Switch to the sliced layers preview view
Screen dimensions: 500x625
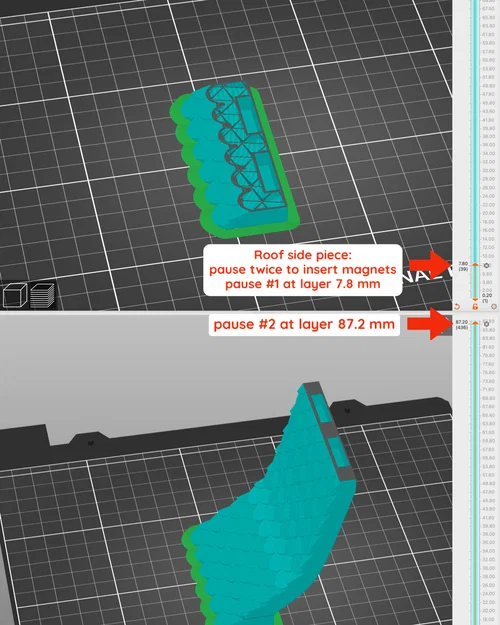click(x=42, y=295)
